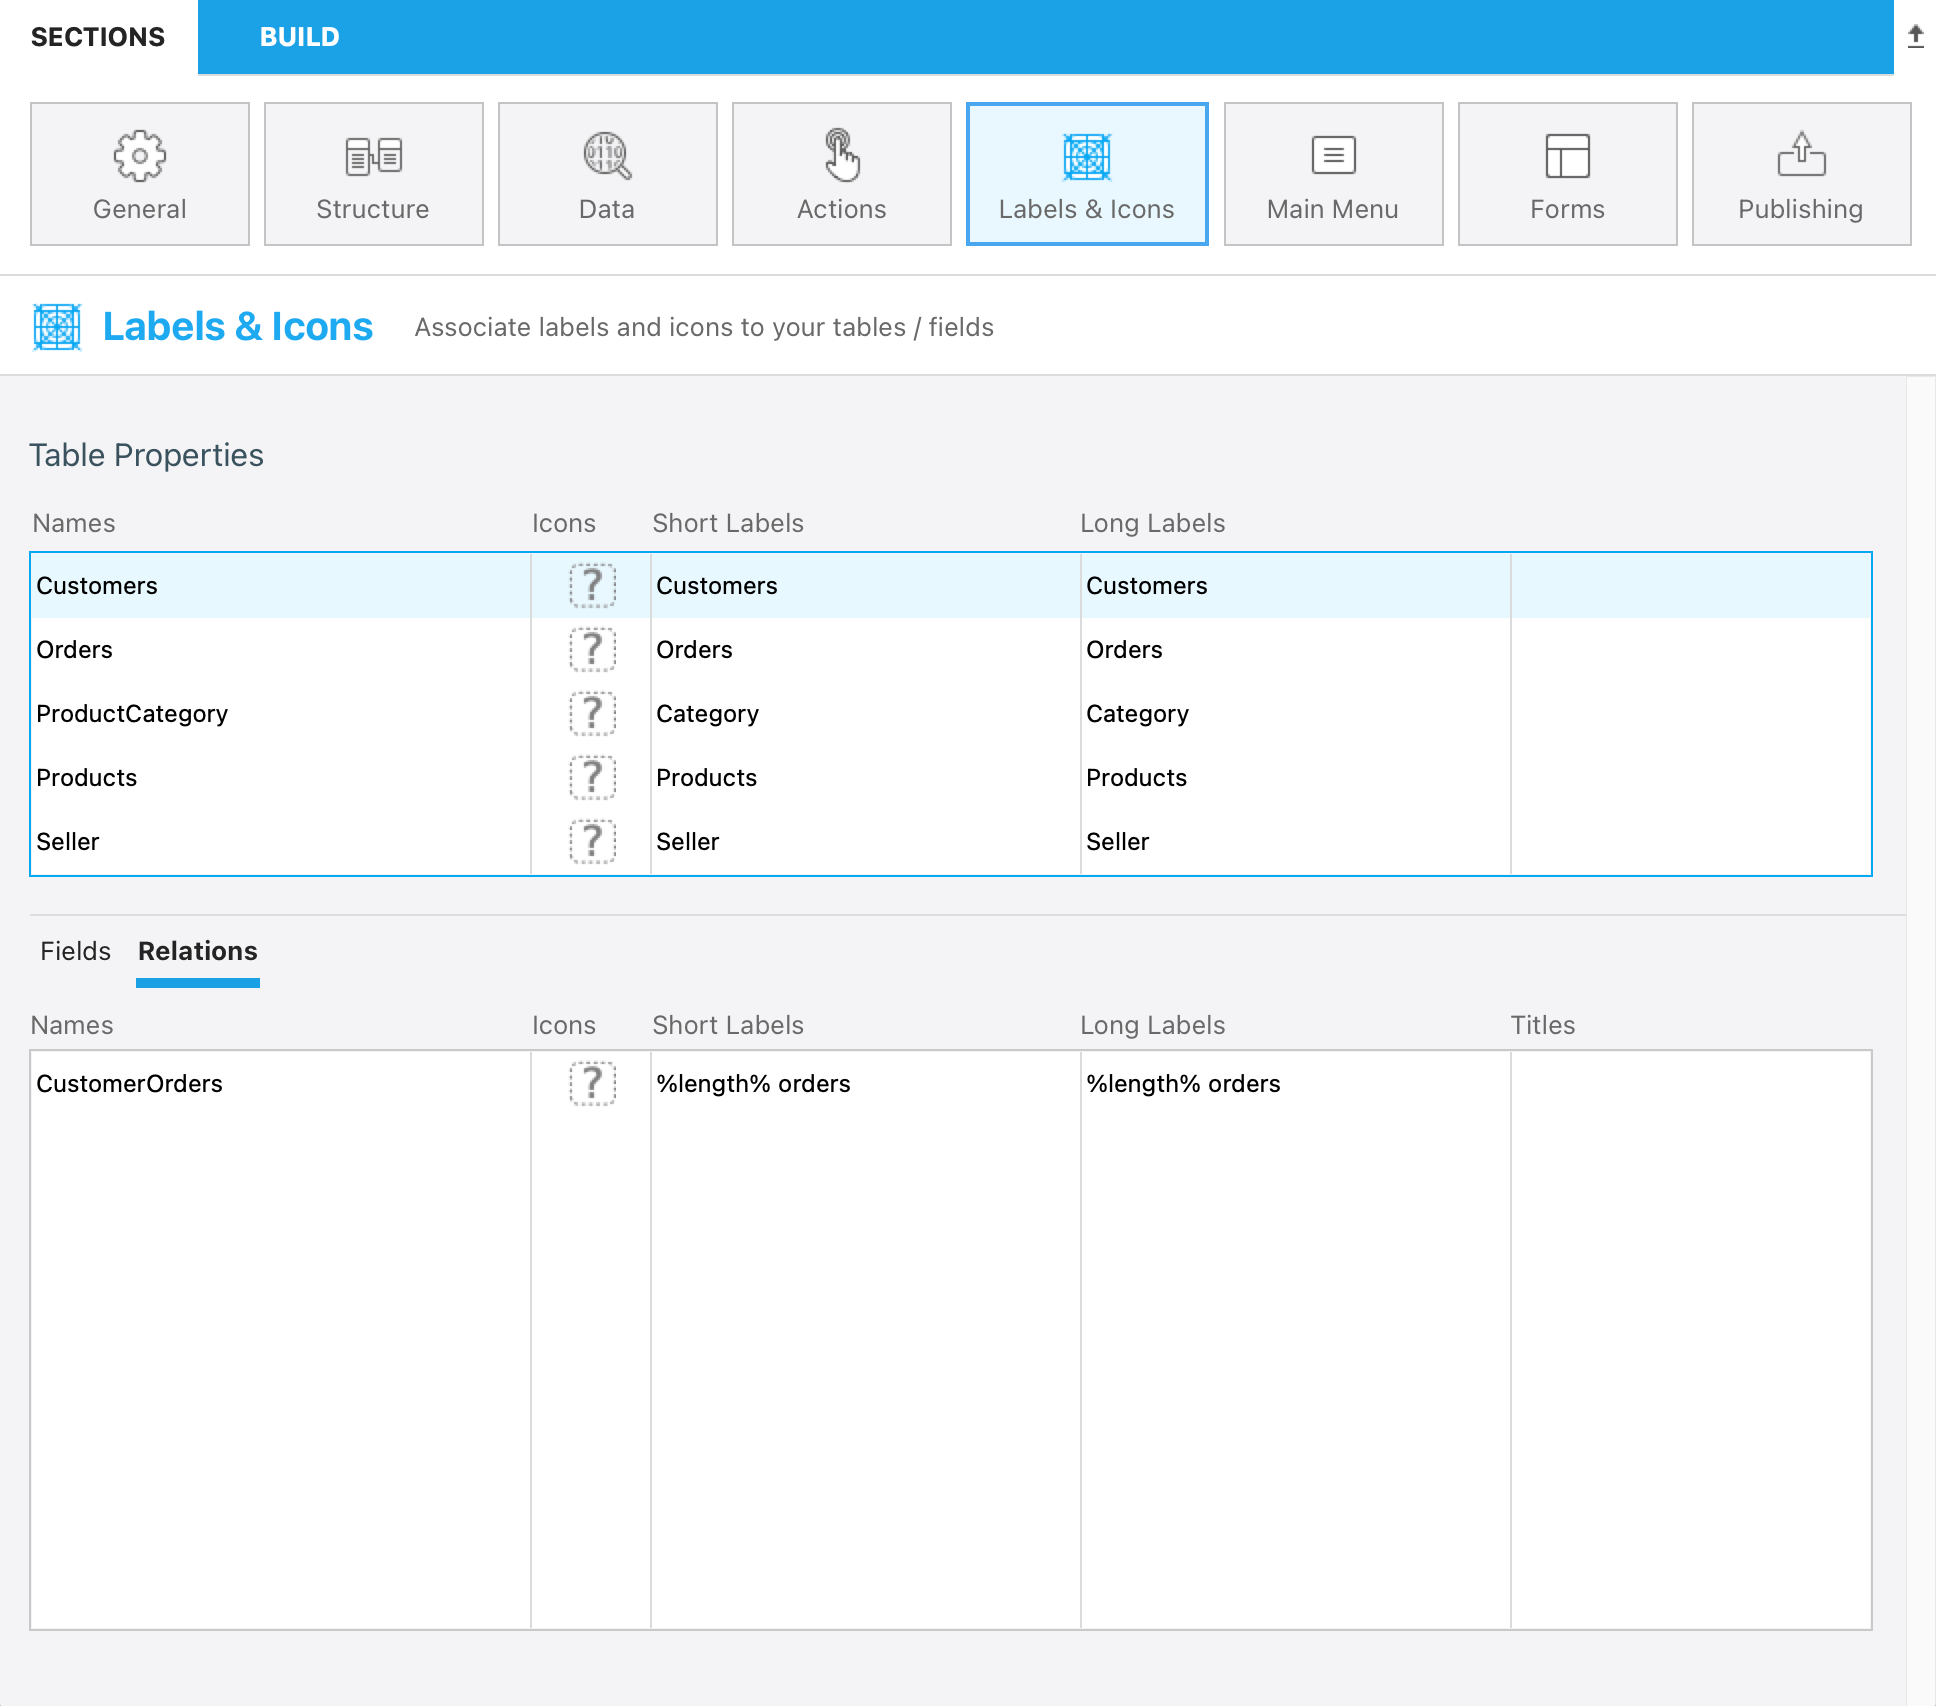The image size is (1936, 1706).
Task: Click the Titles cell for CustomerOrders
Action: [1690, 1083]
